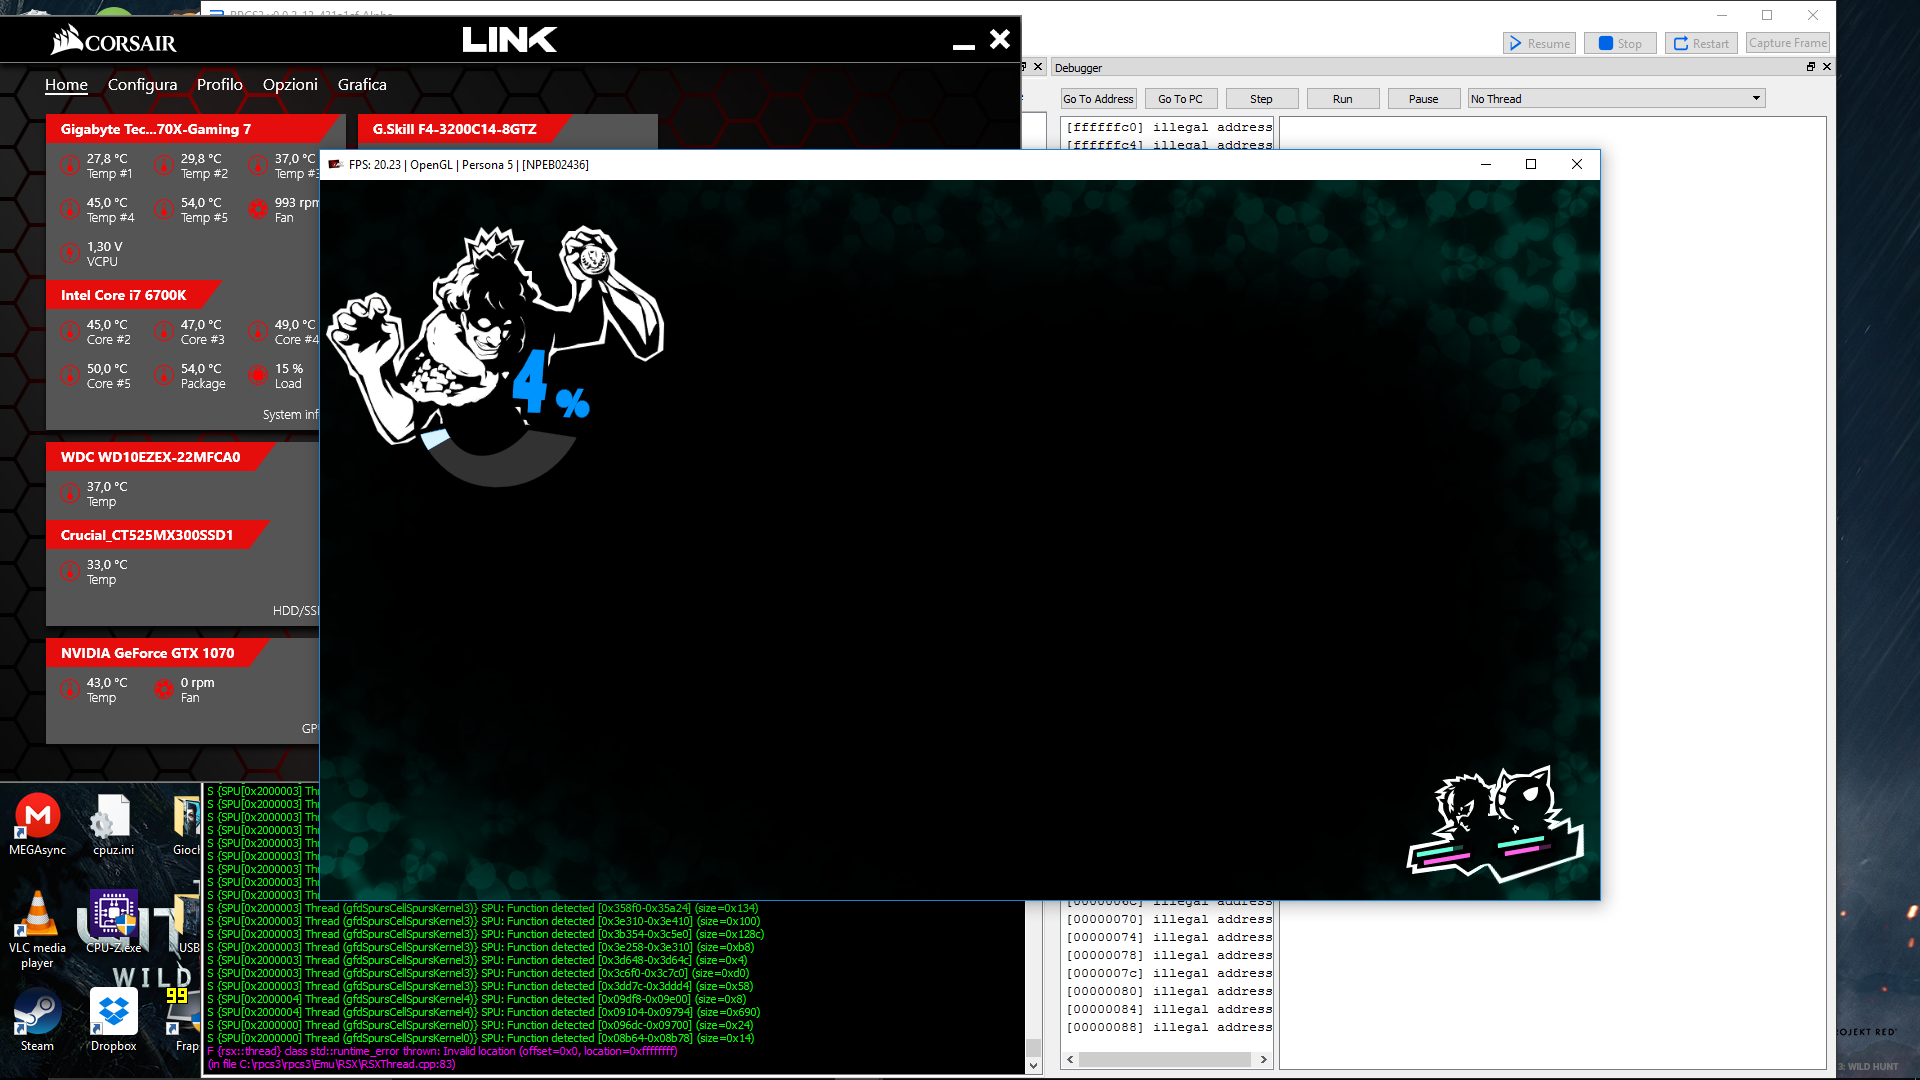The width and height of the screenshot is (1920, 1080).
Task: Open the cpuz.ini file icon
Action: pos(112,818)
